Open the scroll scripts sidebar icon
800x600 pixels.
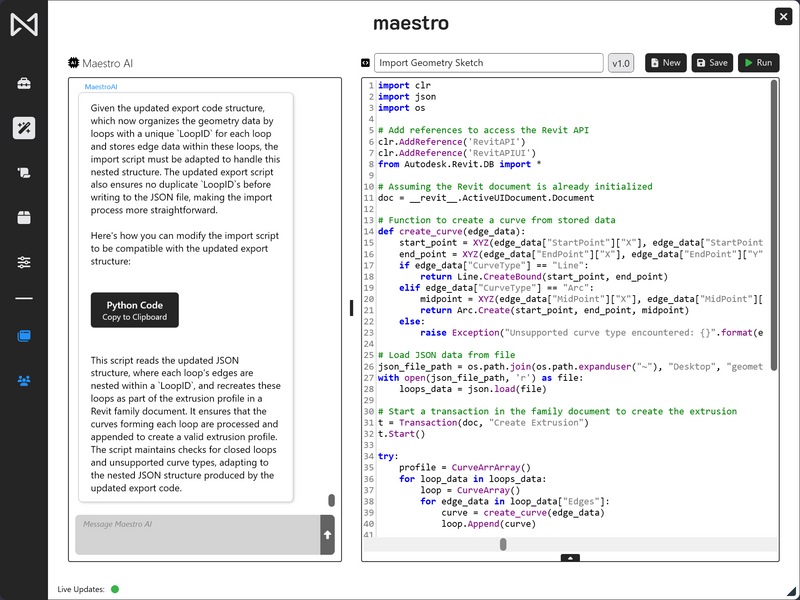[24, 173]
